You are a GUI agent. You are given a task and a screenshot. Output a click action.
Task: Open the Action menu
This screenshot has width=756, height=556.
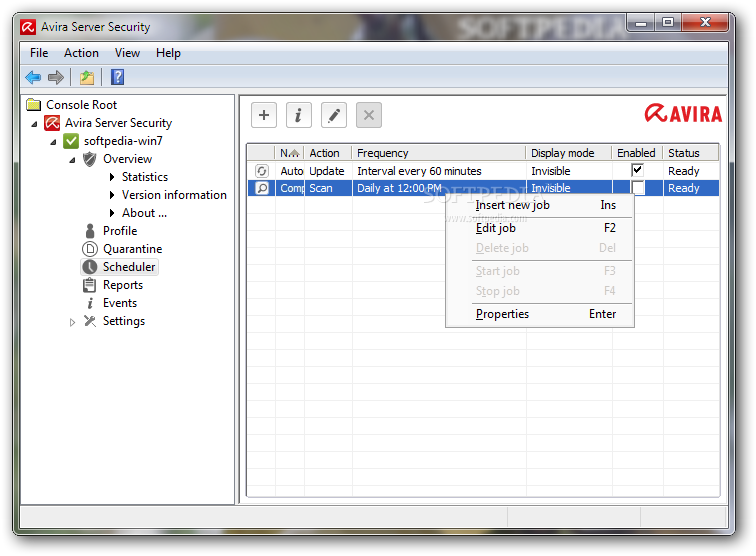click(81, 53)
